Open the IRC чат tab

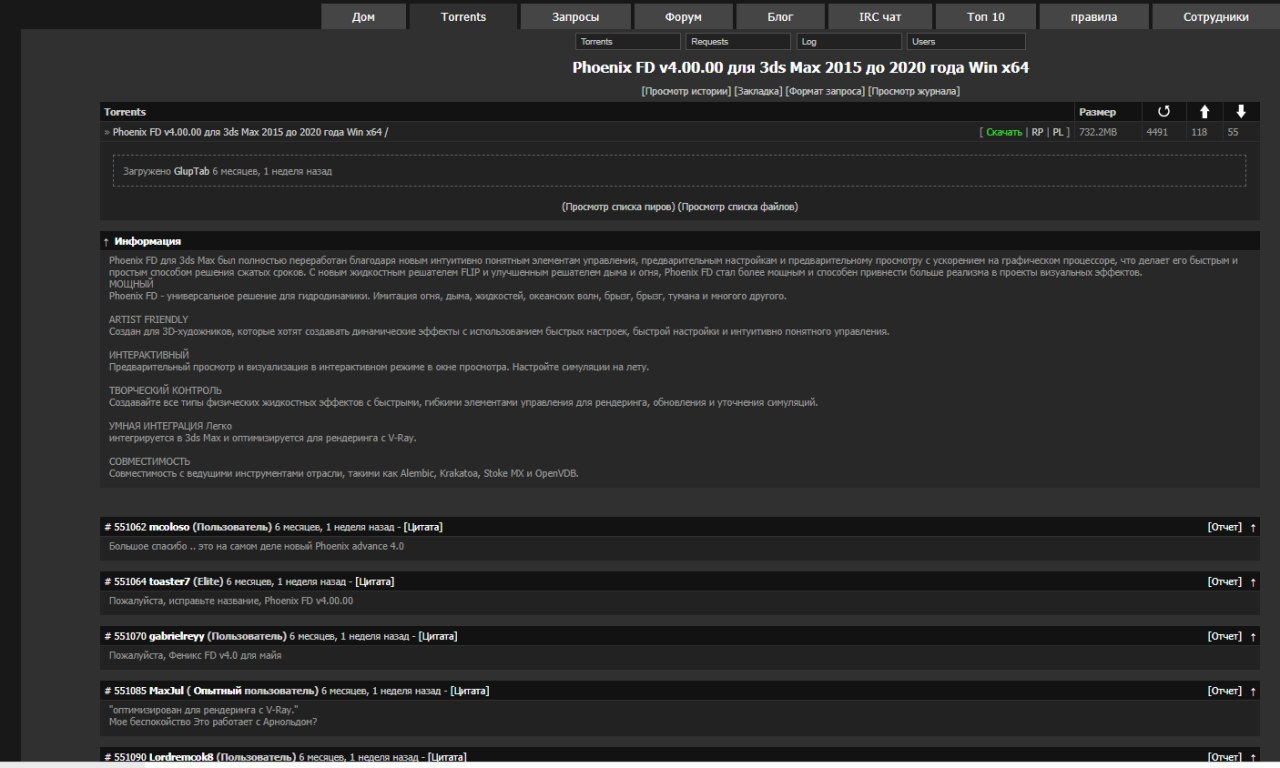tap(880, 17)
